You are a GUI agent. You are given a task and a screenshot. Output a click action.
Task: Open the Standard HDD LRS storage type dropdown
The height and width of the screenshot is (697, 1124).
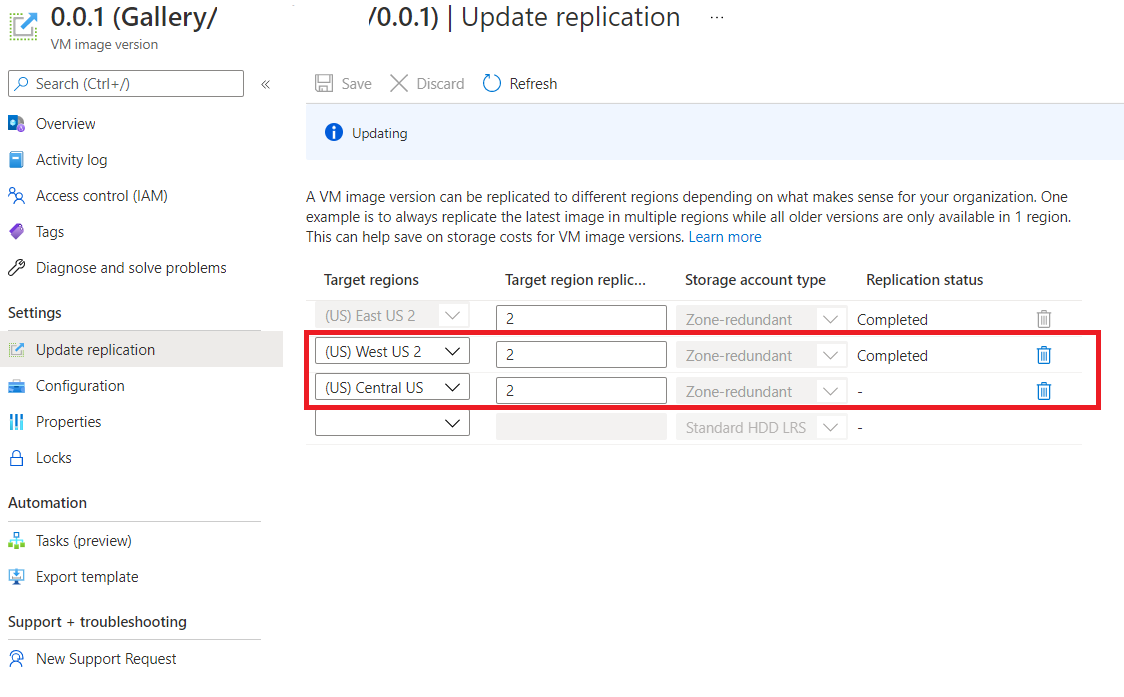click(x=830, y=428)
